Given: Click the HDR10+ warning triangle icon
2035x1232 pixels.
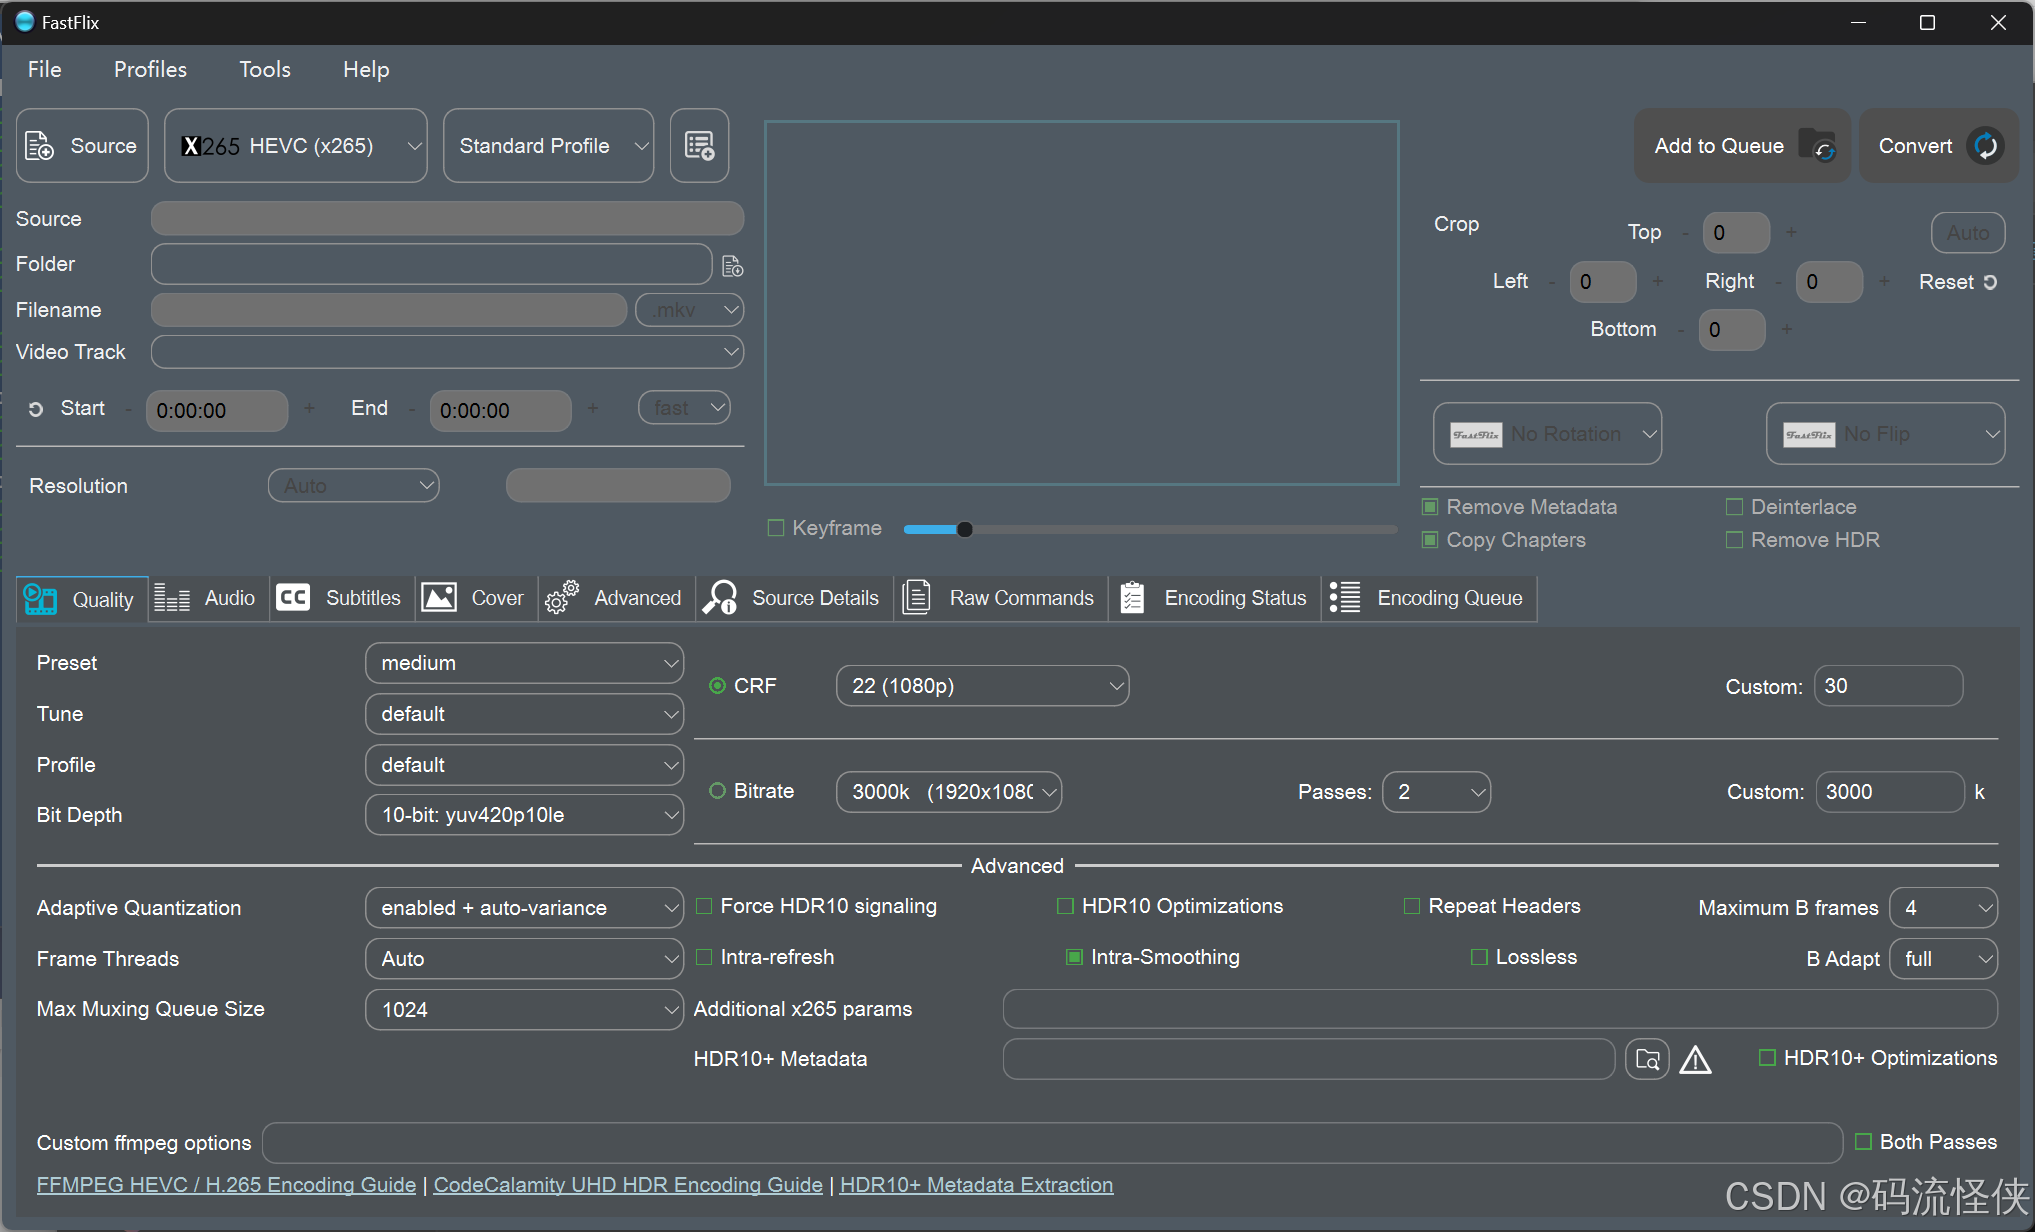Looking at the screenshot, I should (1695, 1059).
